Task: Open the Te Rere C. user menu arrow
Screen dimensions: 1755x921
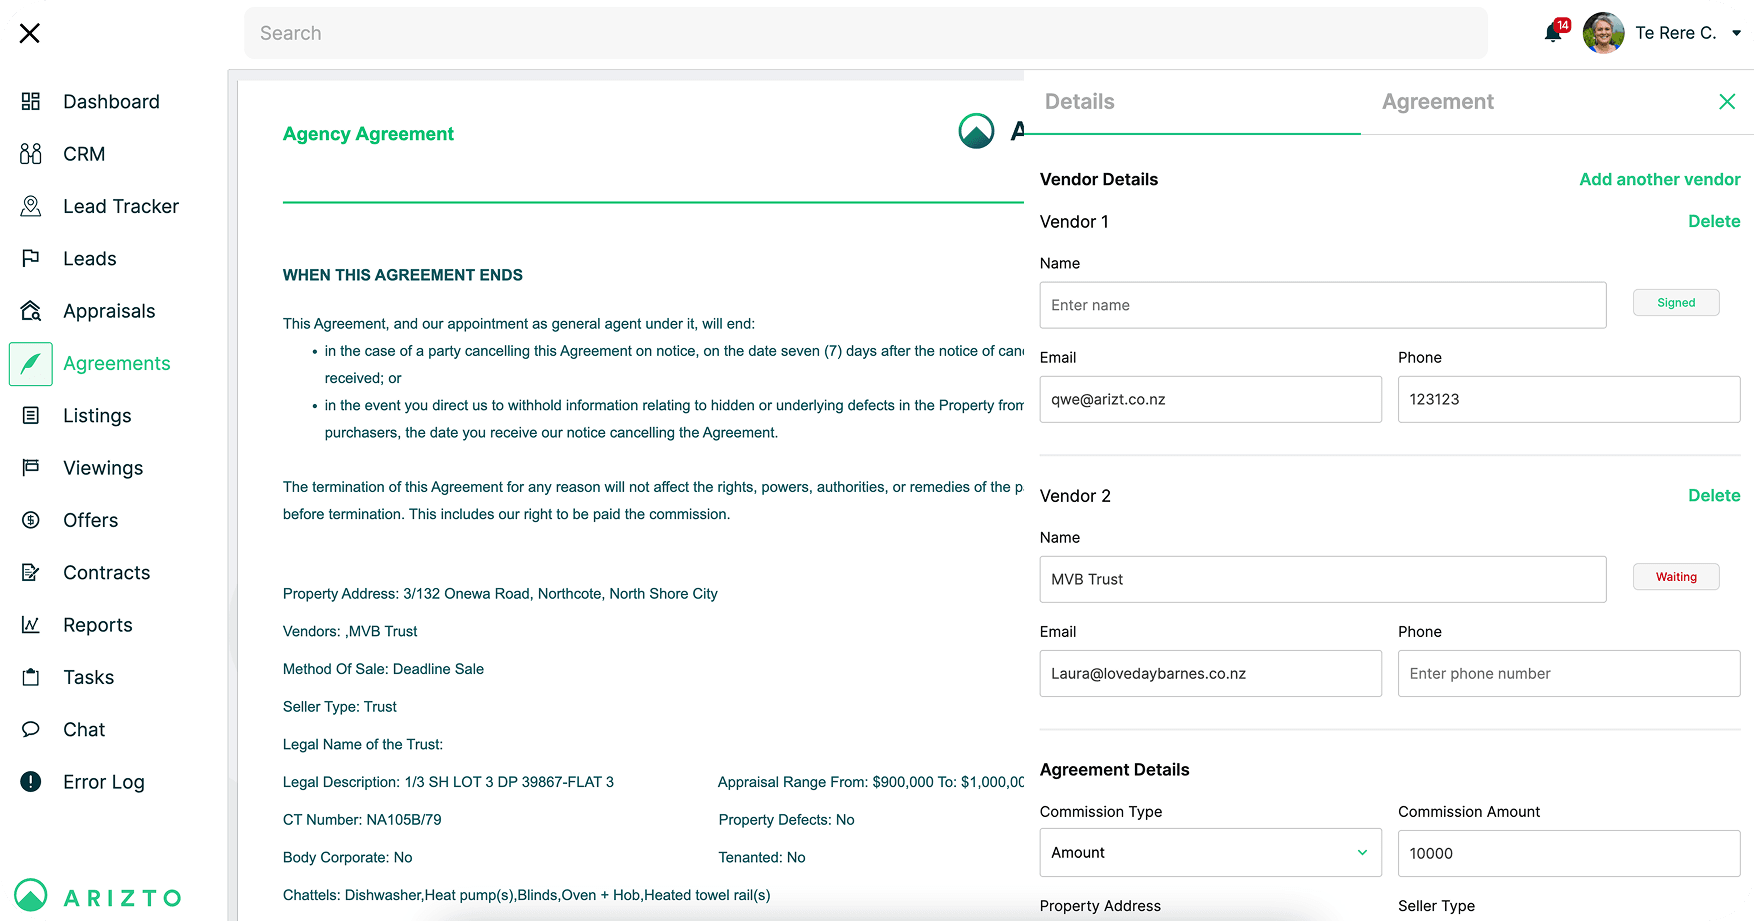Action: 1737,33
